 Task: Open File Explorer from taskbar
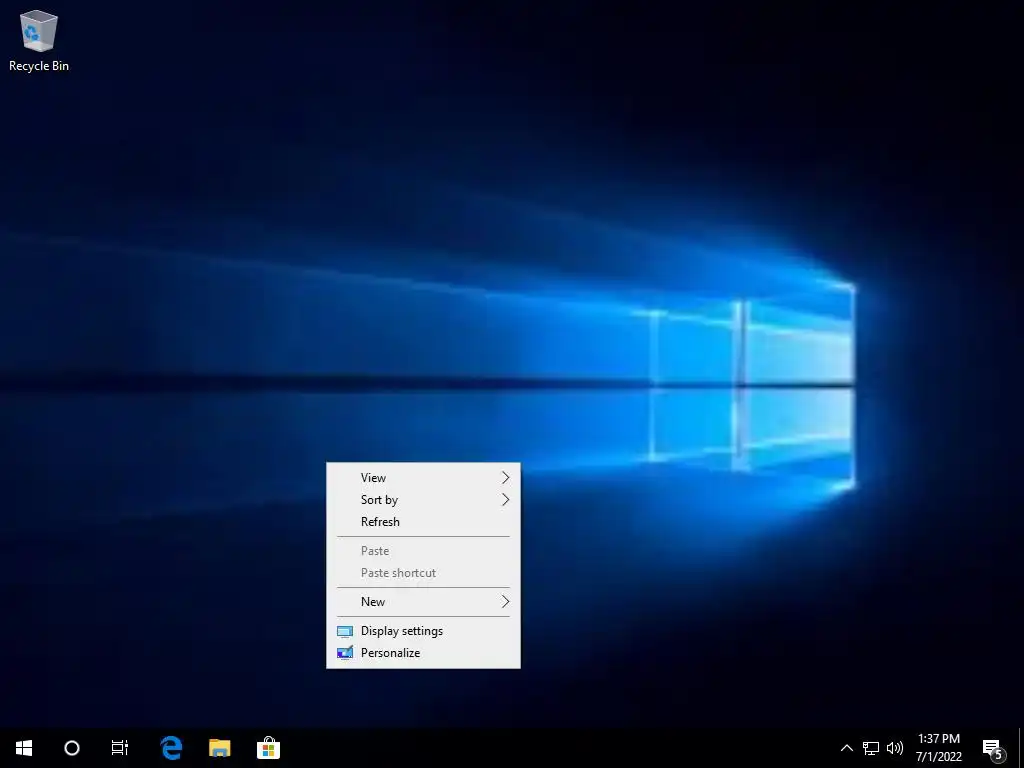pyautogui.click(x=219, y=748)
